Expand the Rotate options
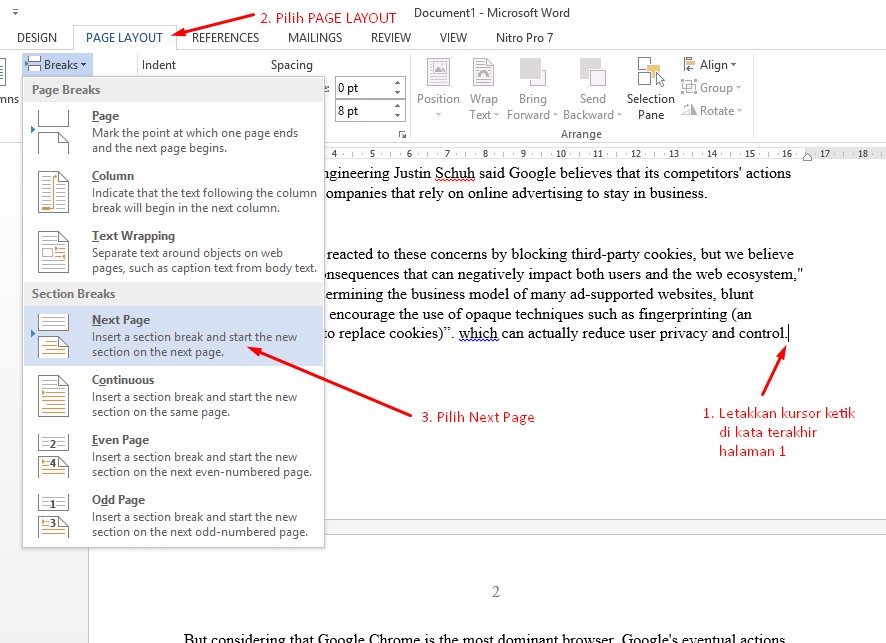The image size is (886, 643). (x=712, y=111)
